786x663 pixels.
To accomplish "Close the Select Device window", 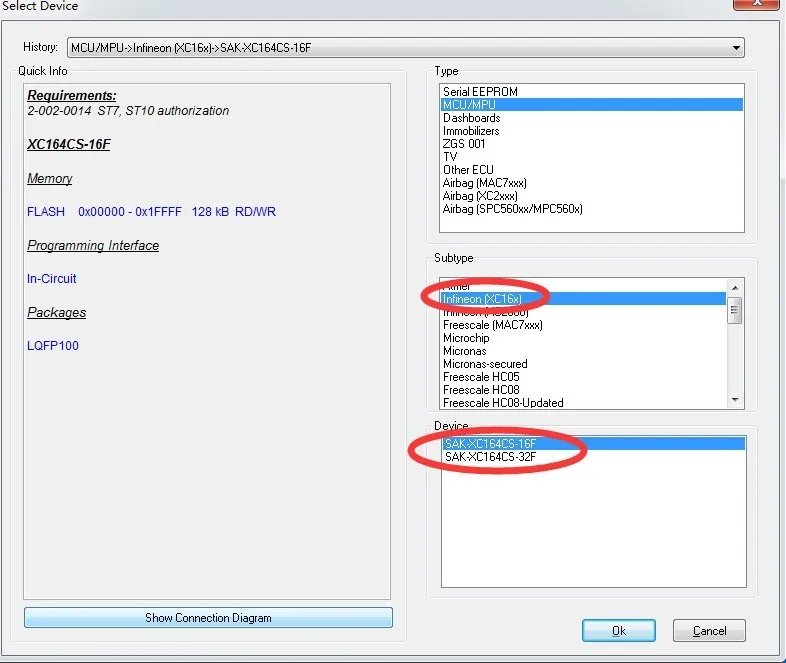I will click(758, 4).
